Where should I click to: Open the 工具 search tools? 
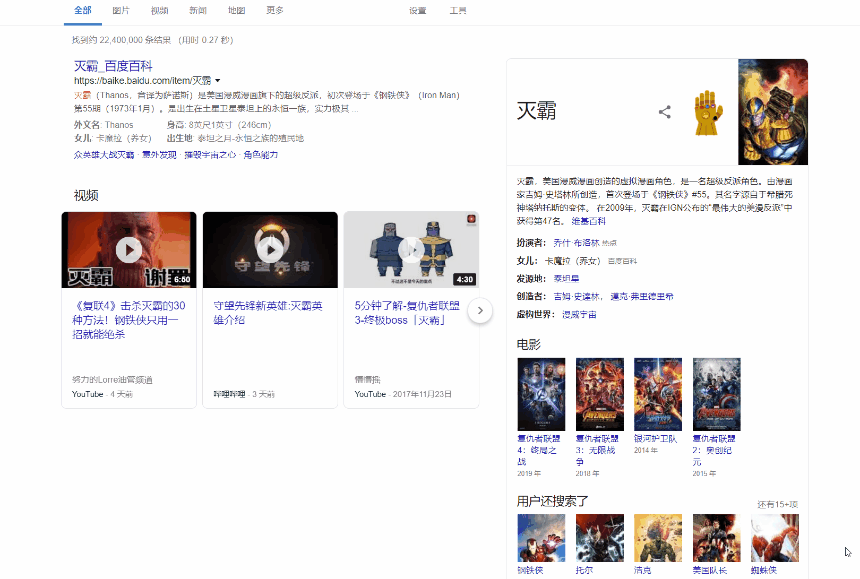tap(458, 10)
